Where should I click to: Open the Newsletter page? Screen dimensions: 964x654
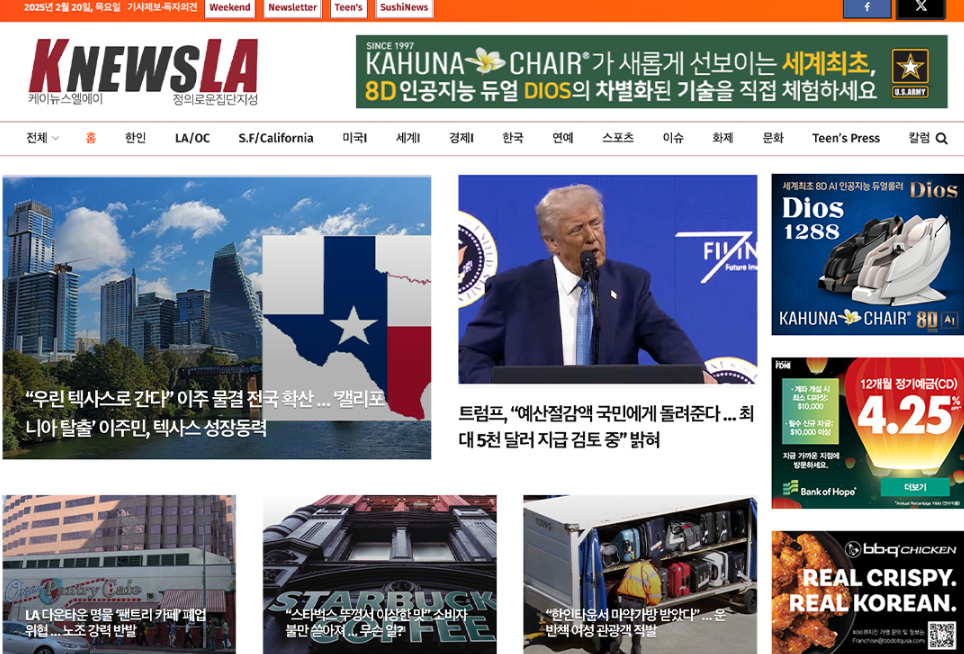point(291,8)
